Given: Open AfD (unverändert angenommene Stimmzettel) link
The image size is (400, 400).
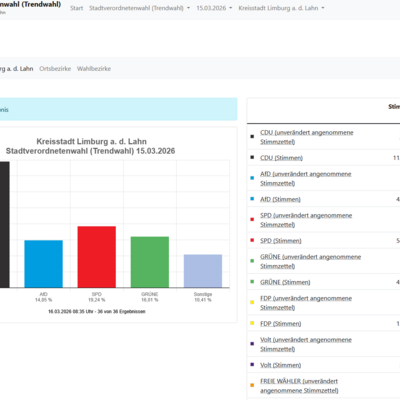Looking at the screenshot, I should [306, 178].
